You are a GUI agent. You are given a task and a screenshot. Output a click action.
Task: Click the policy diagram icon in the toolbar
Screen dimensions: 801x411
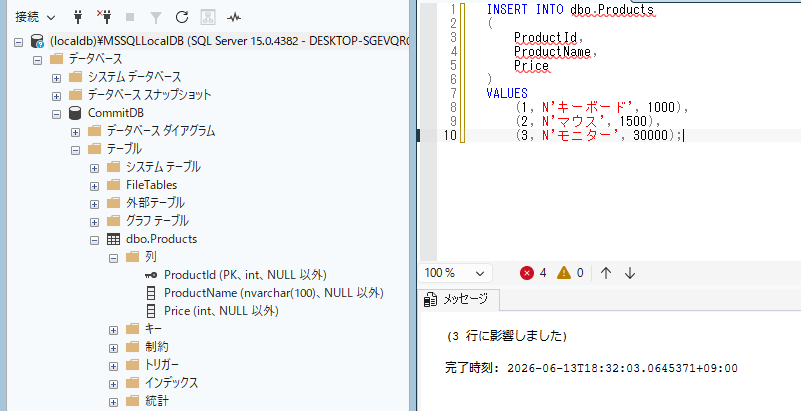[x=208, y=17]
